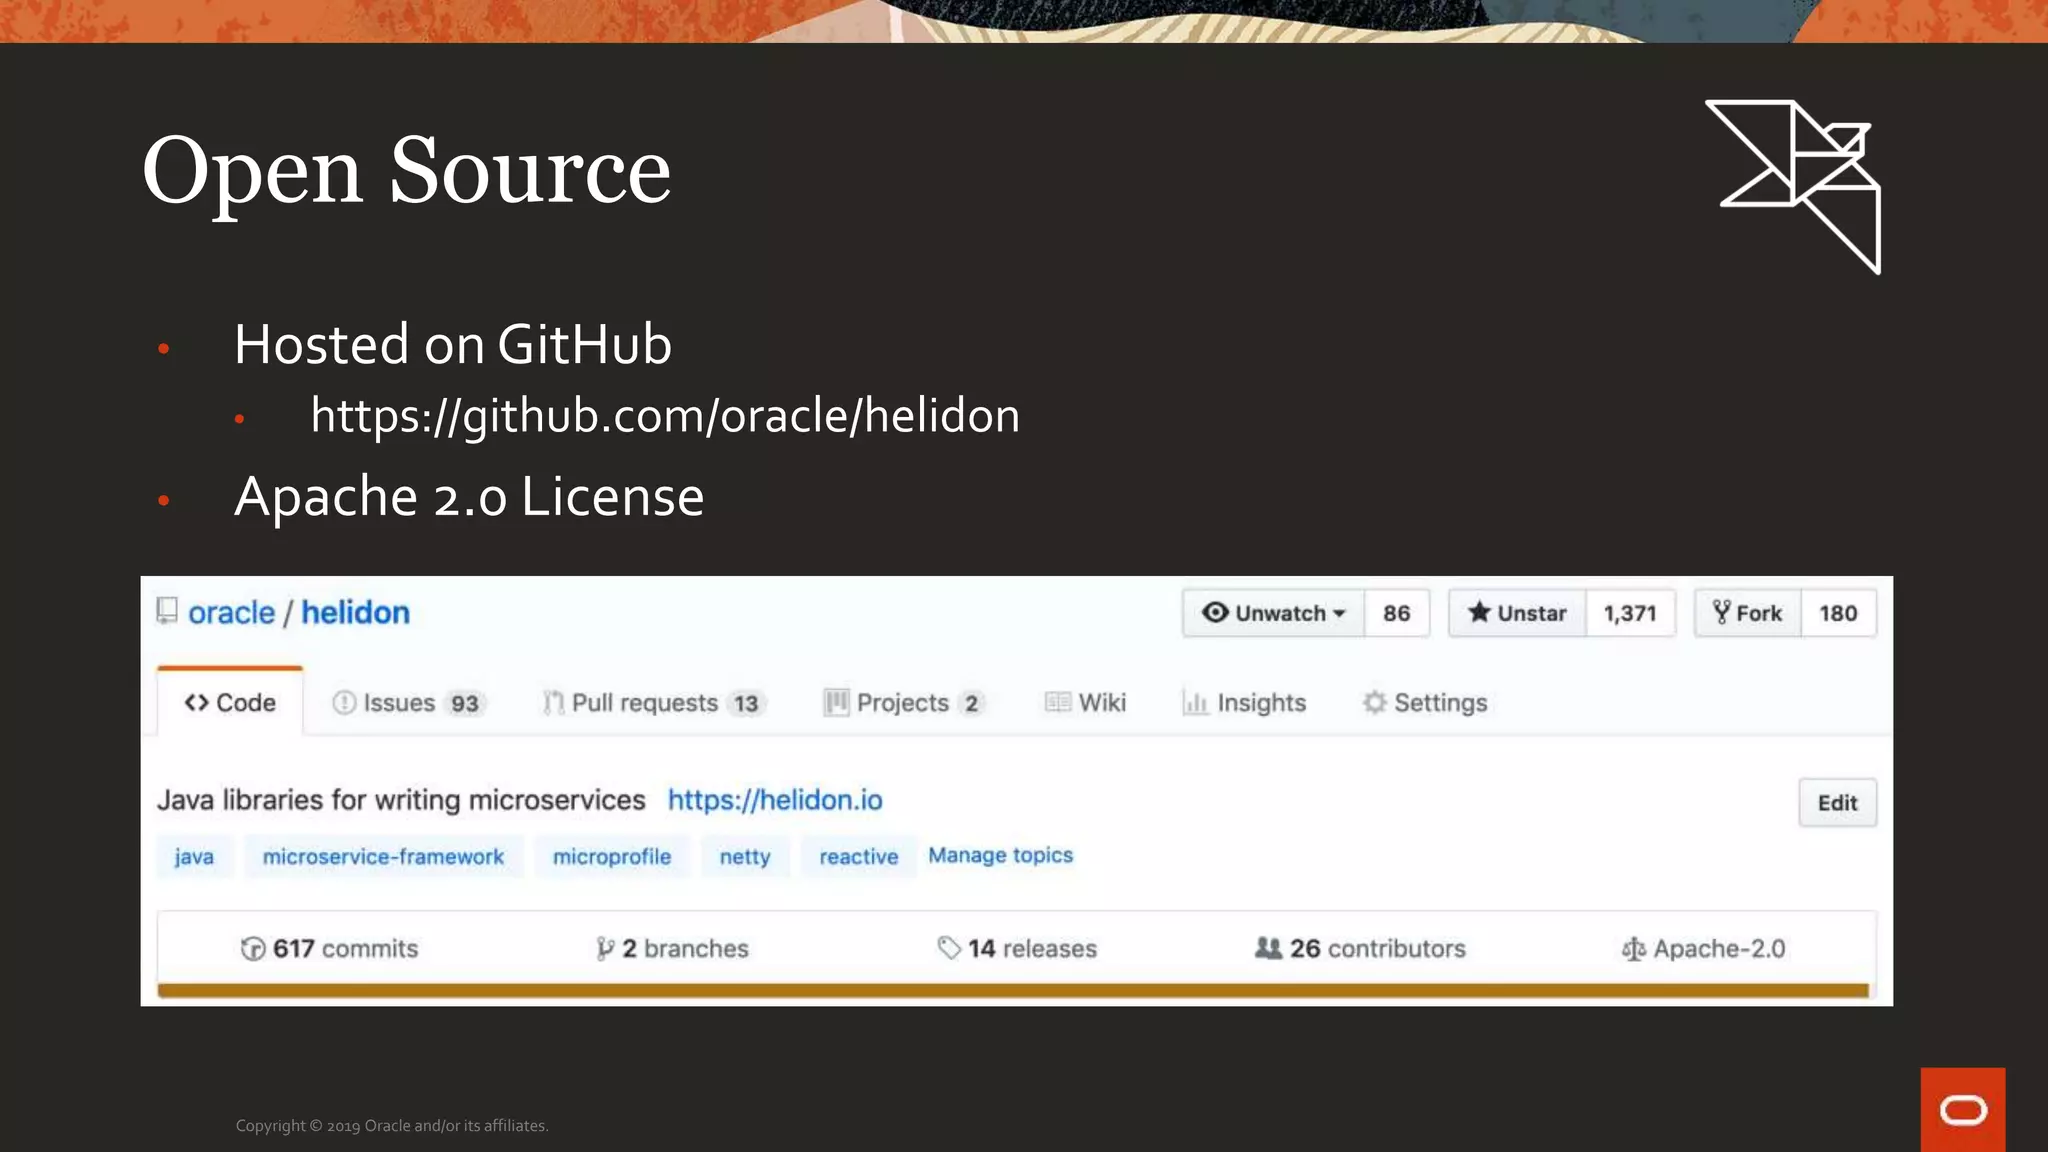Click the Edit description button
The height and width of the screenshot is (1152, 2048).
tap(1837, 803)
